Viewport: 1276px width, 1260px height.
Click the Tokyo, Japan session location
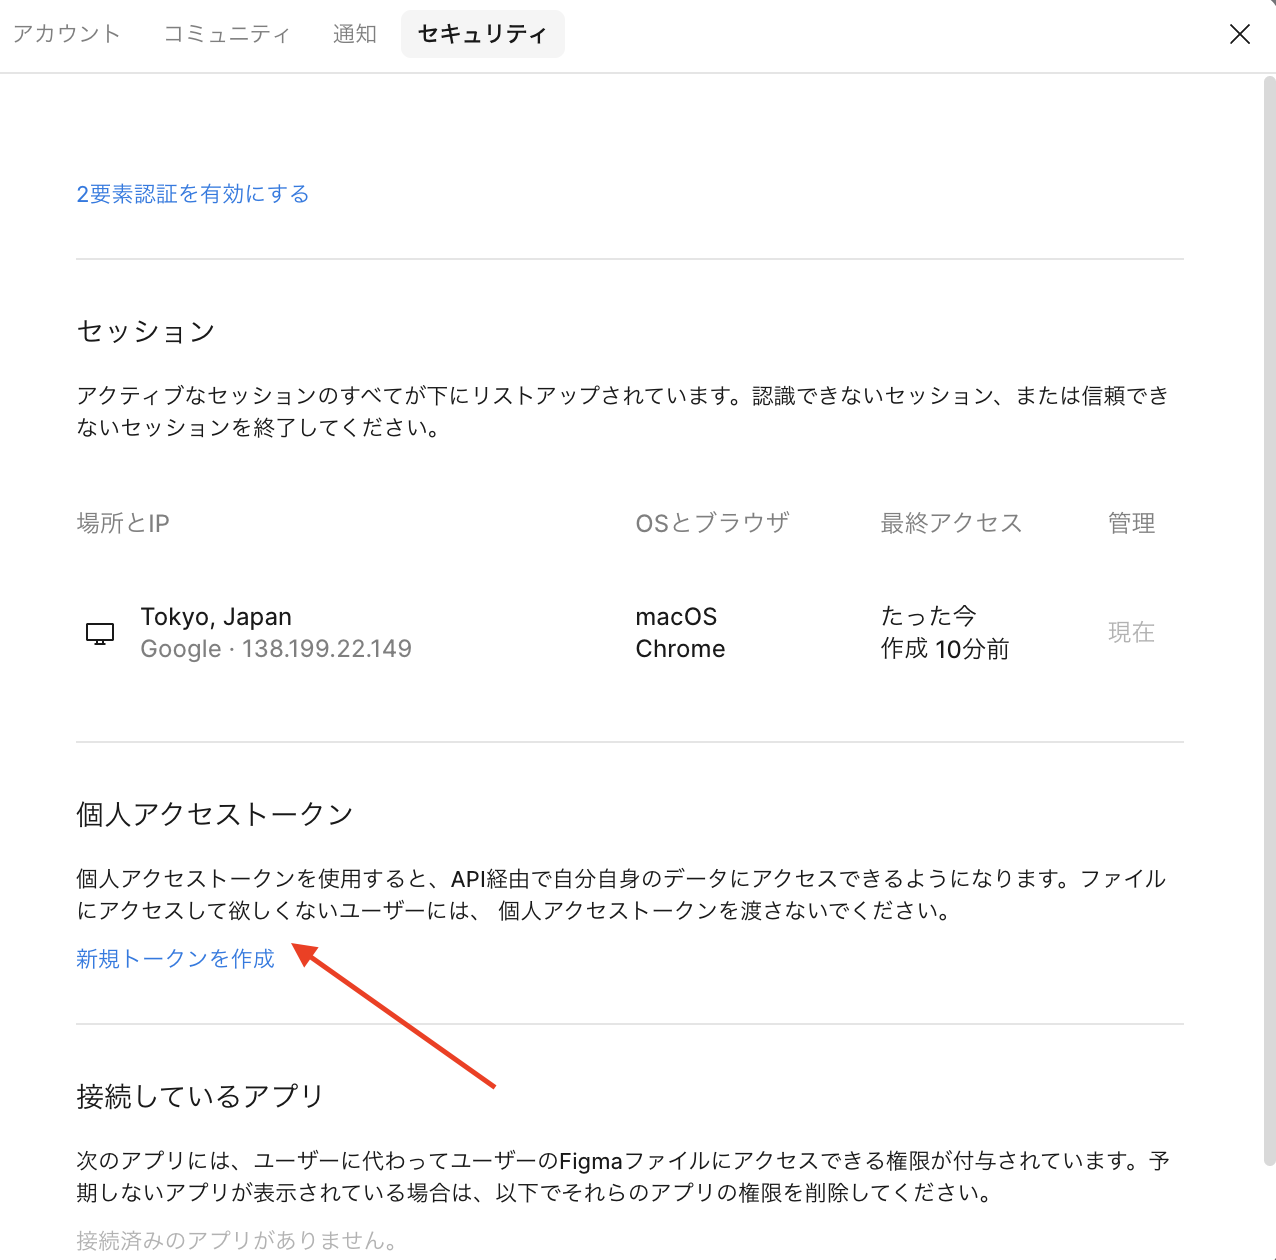(216, 617)
